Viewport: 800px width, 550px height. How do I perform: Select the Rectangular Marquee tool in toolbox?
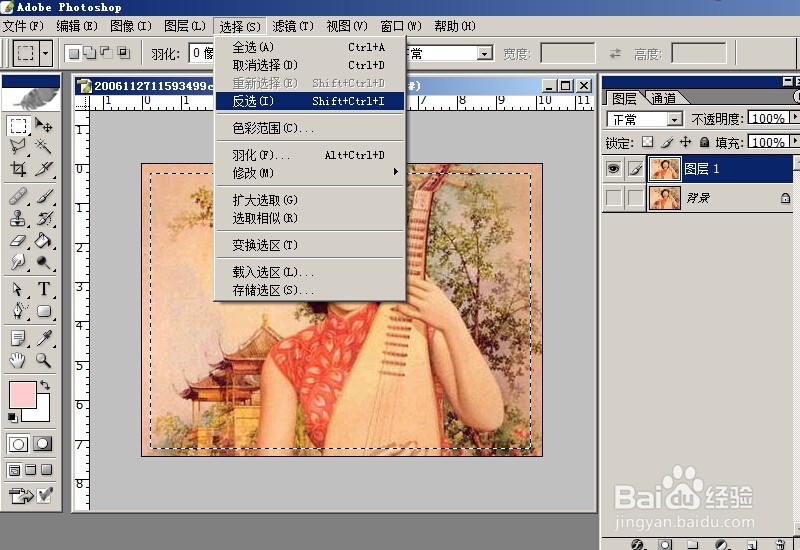point(18,126)
